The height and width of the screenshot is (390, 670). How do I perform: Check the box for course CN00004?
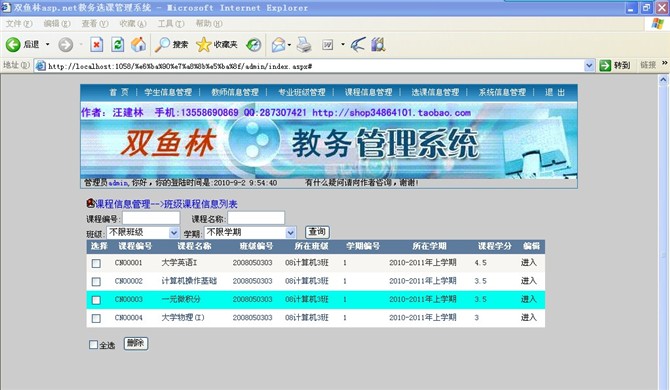click(x=96, y=318)
